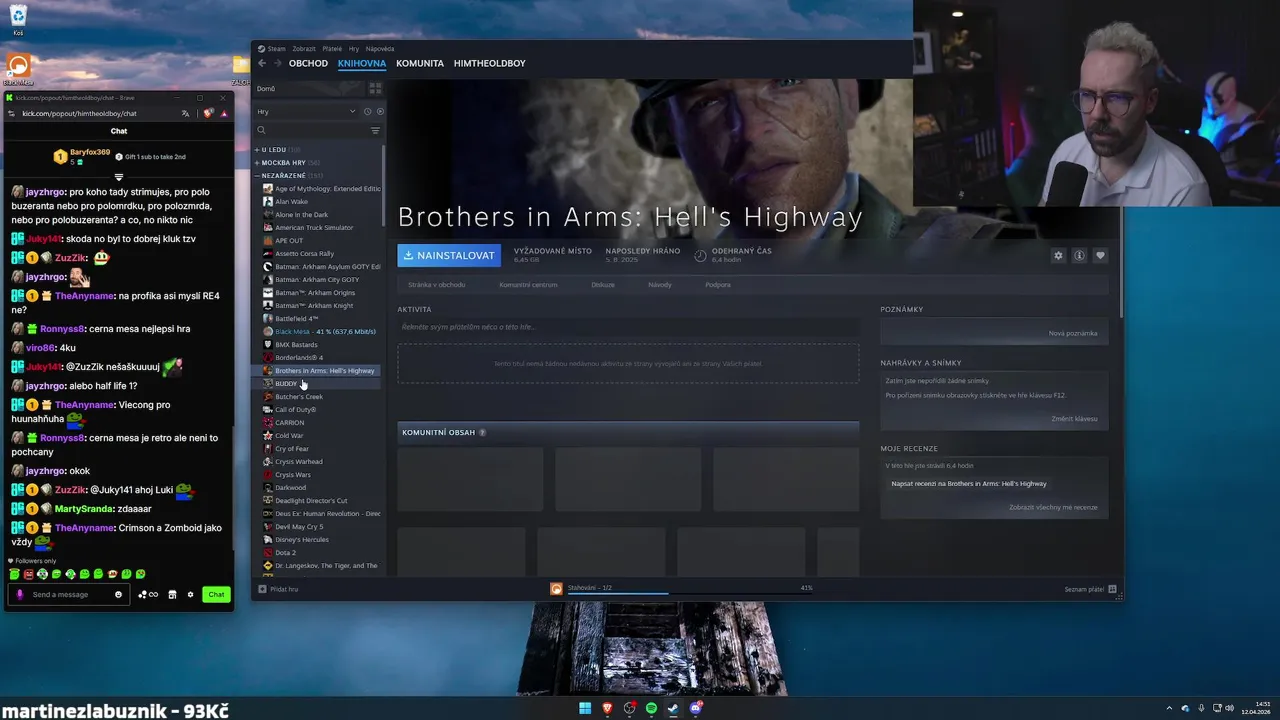The height and width of the screenshot is (720, 1280).
Task: Open Podpora link for the game
Action: point(718,285)
